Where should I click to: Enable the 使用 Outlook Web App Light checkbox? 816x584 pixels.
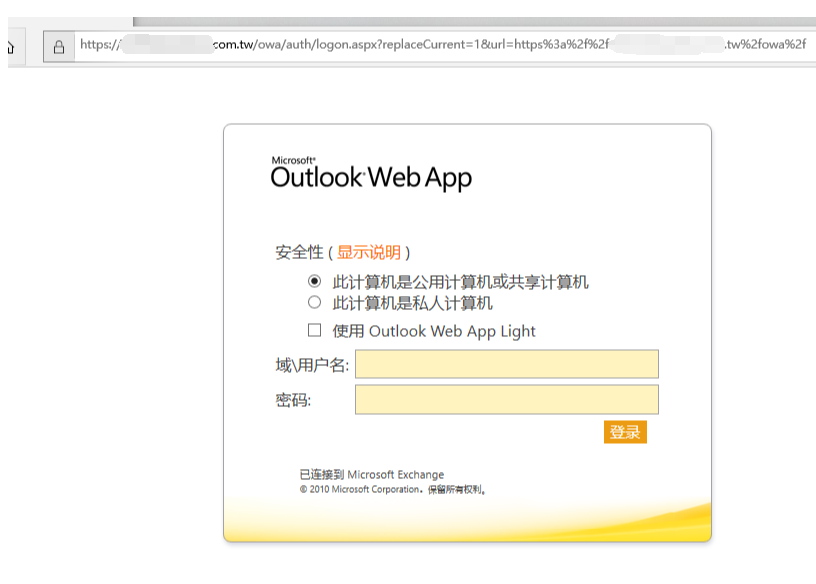click(314, 330)
